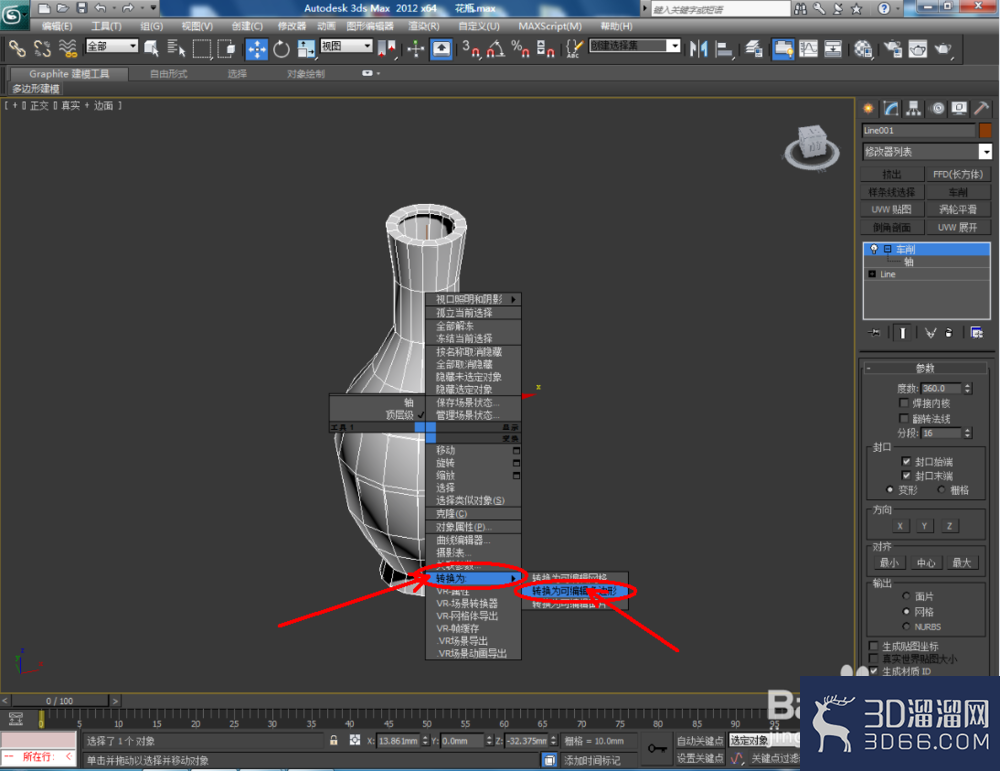Select the 面片 output radio button
The width and height of the screenshot is (1000, 771).
(906, 596)
